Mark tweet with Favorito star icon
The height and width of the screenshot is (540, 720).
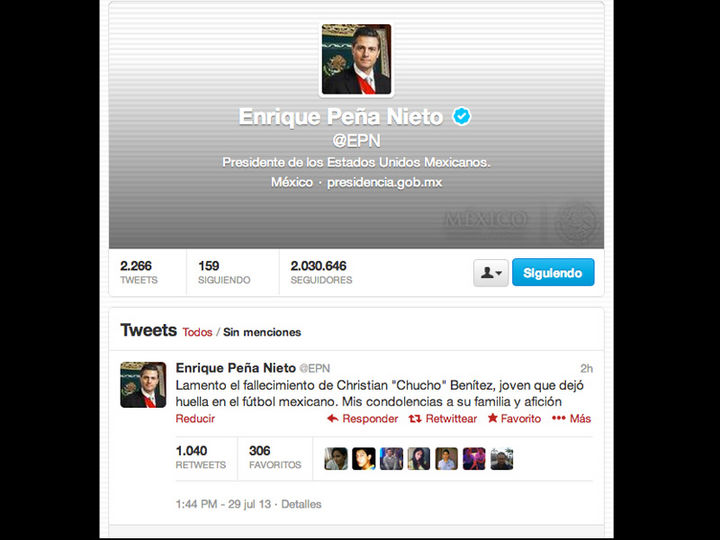coord(493,418)
